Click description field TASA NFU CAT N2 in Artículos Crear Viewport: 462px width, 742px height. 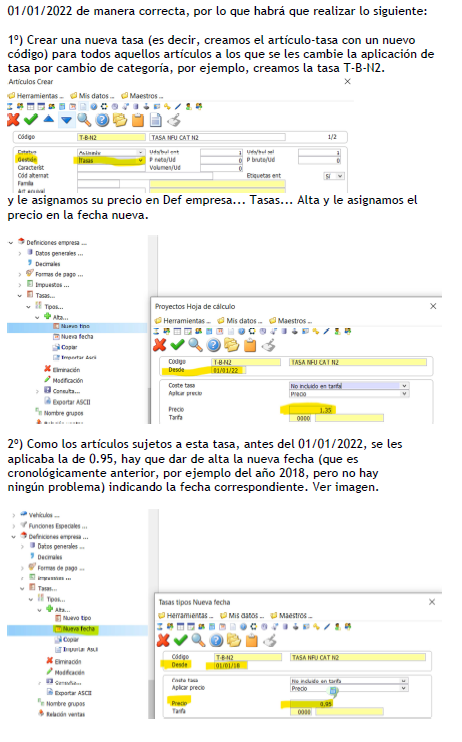point(218,137)
